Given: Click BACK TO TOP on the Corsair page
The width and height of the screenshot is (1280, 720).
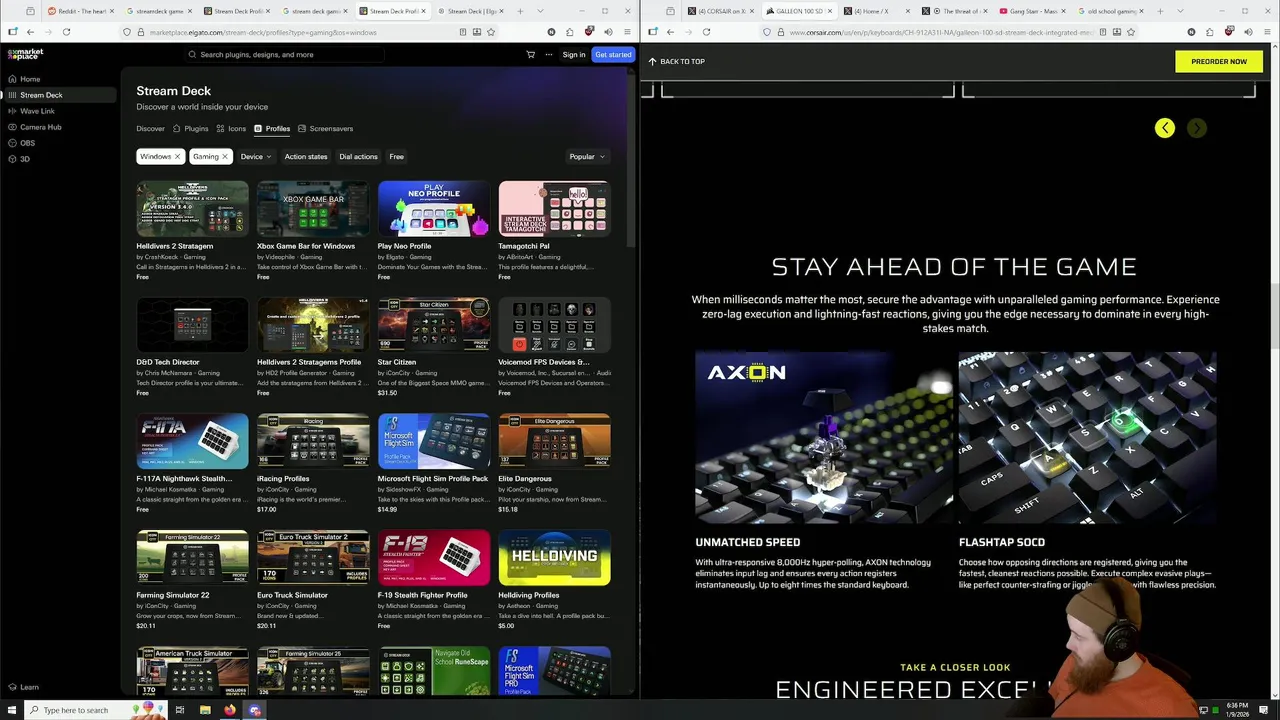Looking at the screenshot, I should (x=677, y=62).
